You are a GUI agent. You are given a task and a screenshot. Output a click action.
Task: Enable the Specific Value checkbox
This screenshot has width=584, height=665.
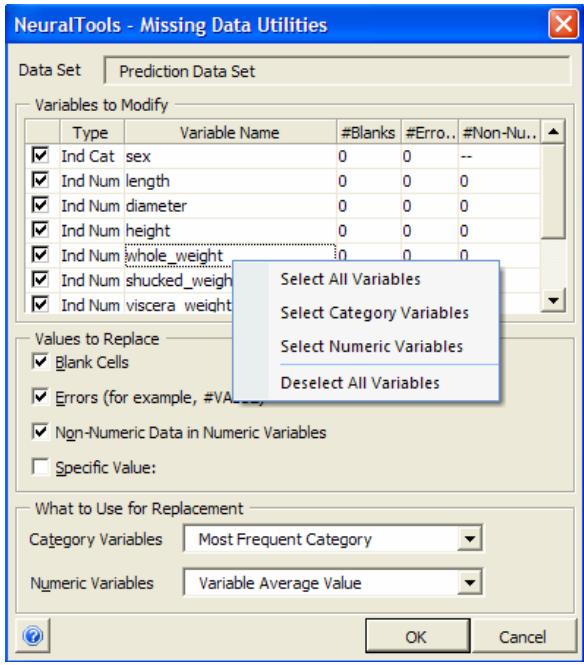pyautogui.click(x=40, y=467)
